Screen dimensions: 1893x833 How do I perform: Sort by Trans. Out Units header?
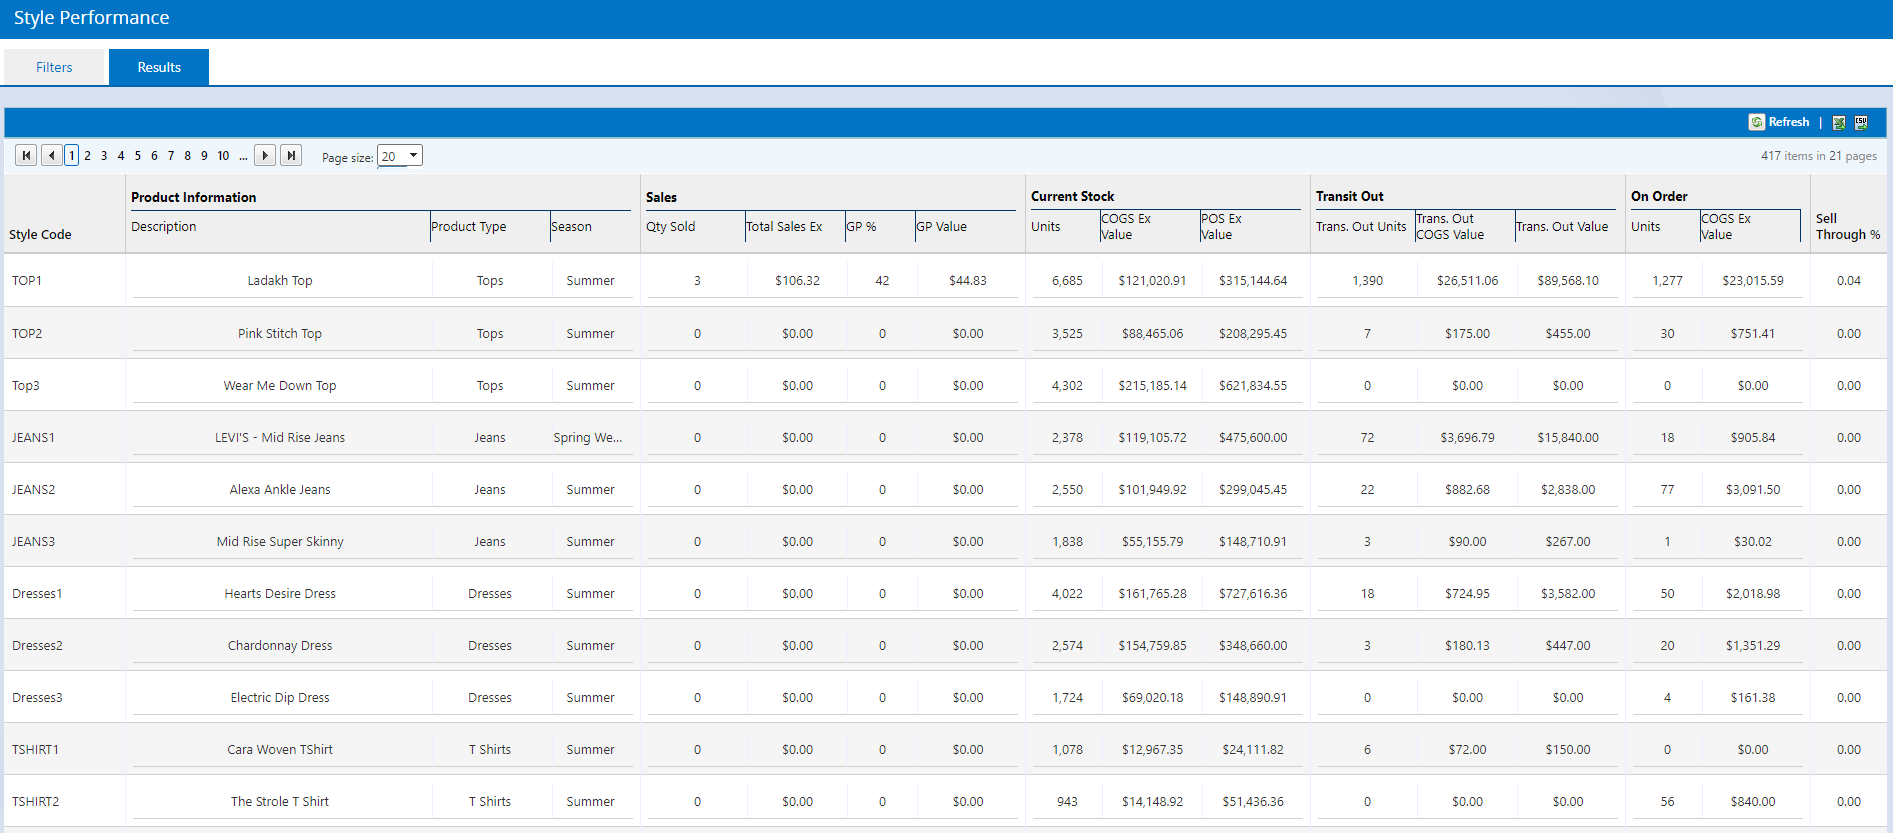tap(1361, 227)
